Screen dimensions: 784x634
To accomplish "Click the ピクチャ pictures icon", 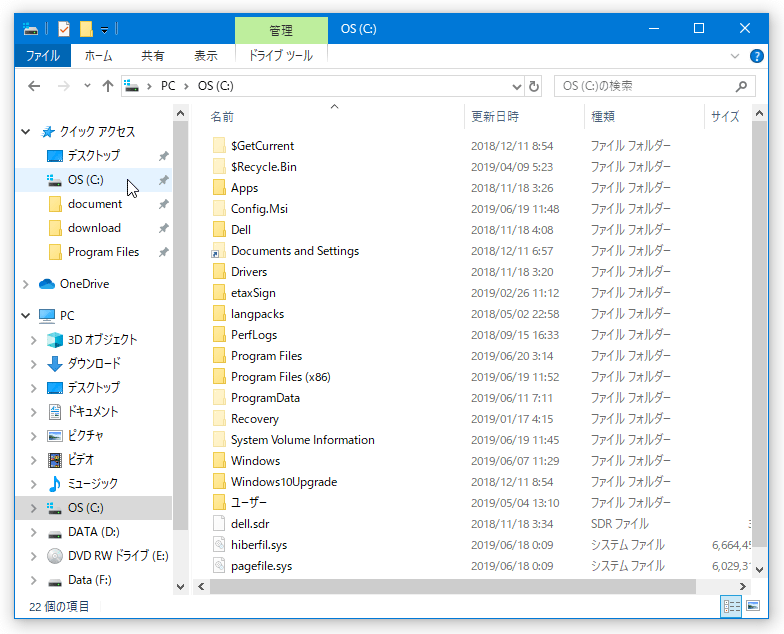I will (x=54, y=436).
